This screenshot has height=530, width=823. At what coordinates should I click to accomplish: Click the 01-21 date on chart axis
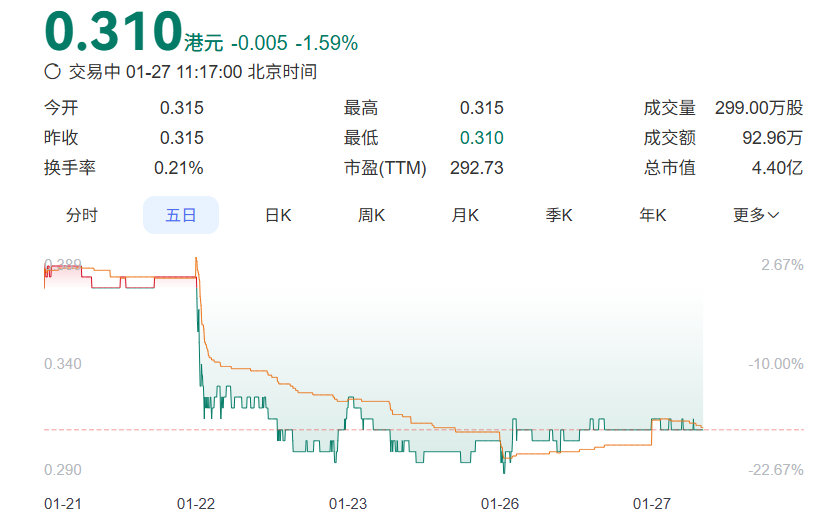pyautogui.click(x=63, y=504)
